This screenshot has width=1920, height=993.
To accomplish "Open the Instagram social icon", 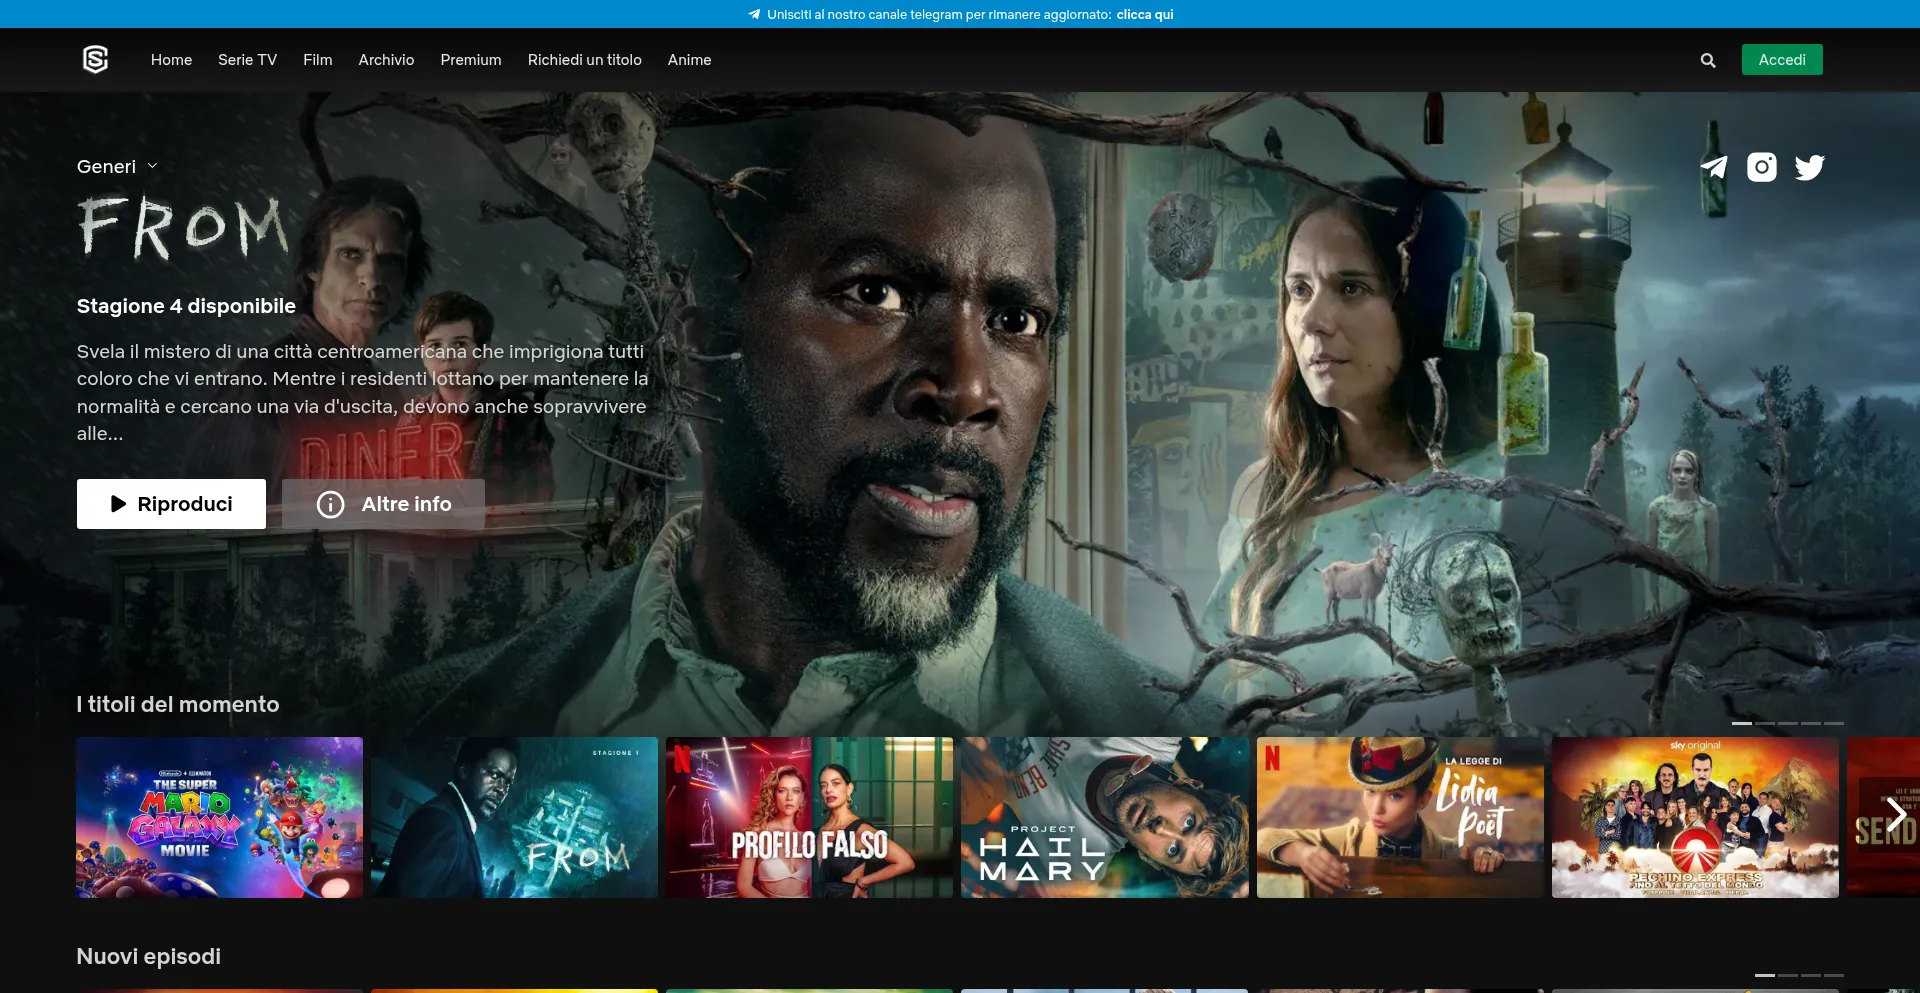I will pos(1762,167).
